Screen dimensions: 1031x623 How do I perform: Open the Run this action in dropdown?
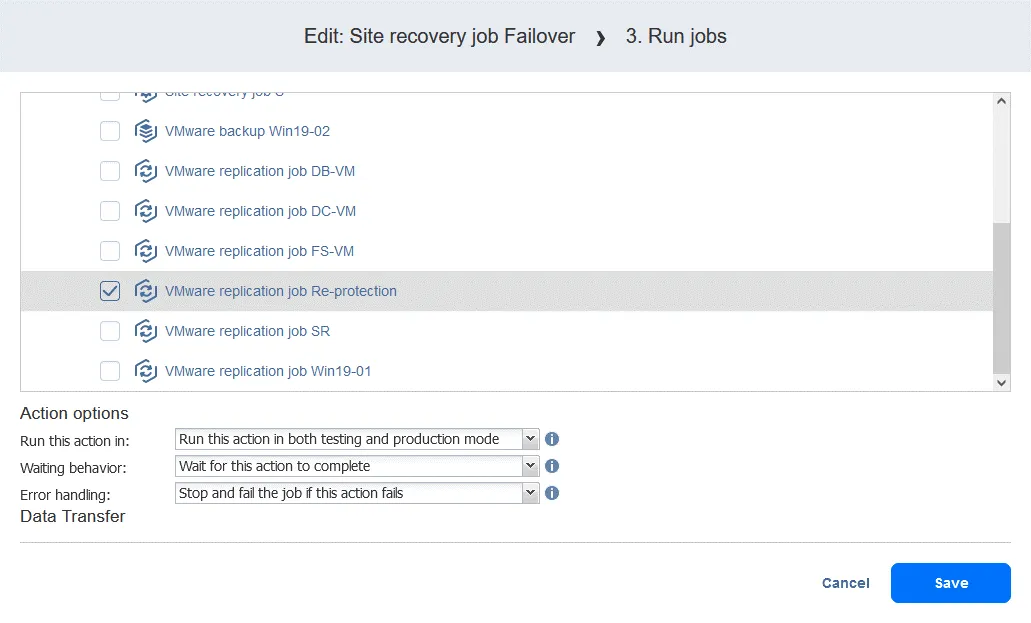coord(530,438)
